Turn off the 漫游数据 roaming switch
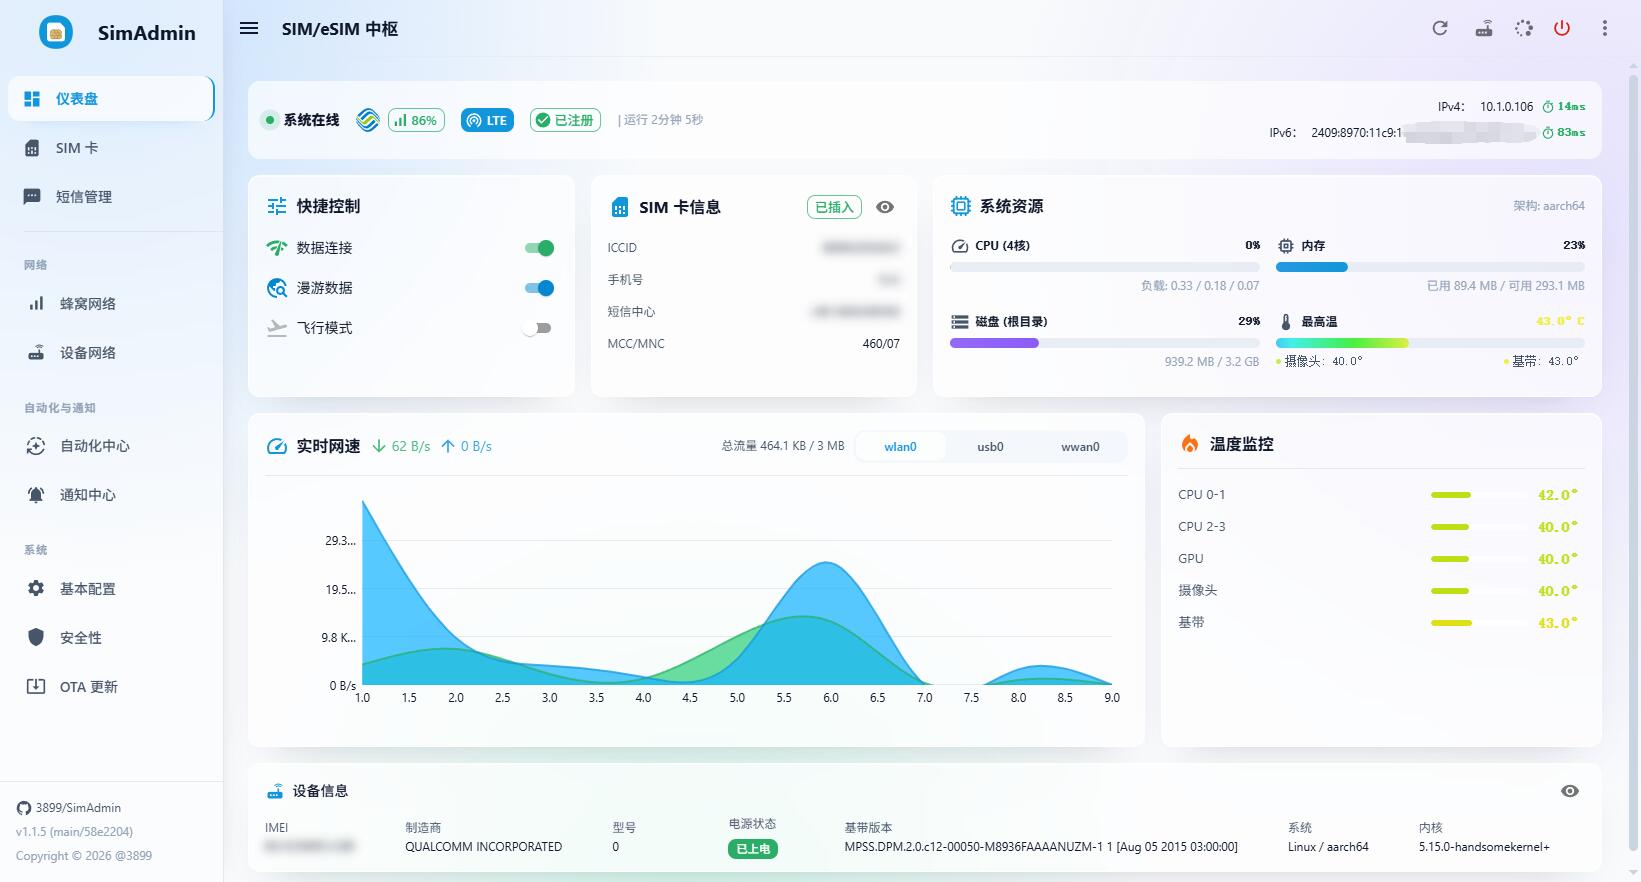Image resolution: width=1641 pixels, height=882 pixels. (539, 288)
